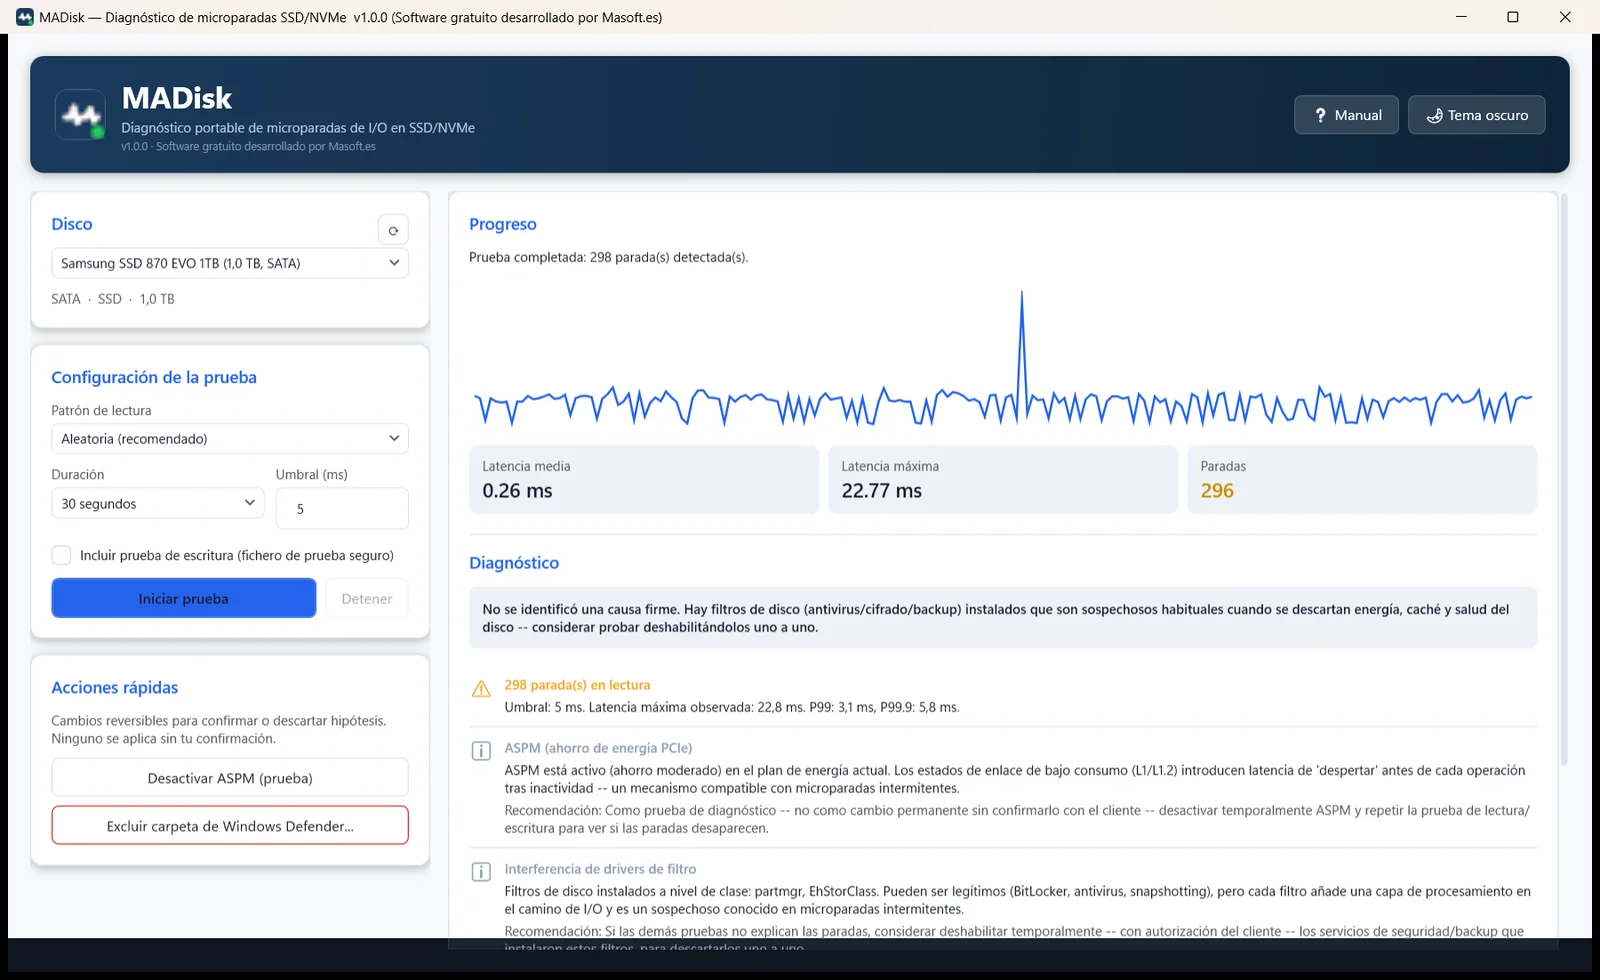The width and height of the screenshot is (1600, 980).
Task: Click the Paradas count 296
Action: tap(1217, 491)
